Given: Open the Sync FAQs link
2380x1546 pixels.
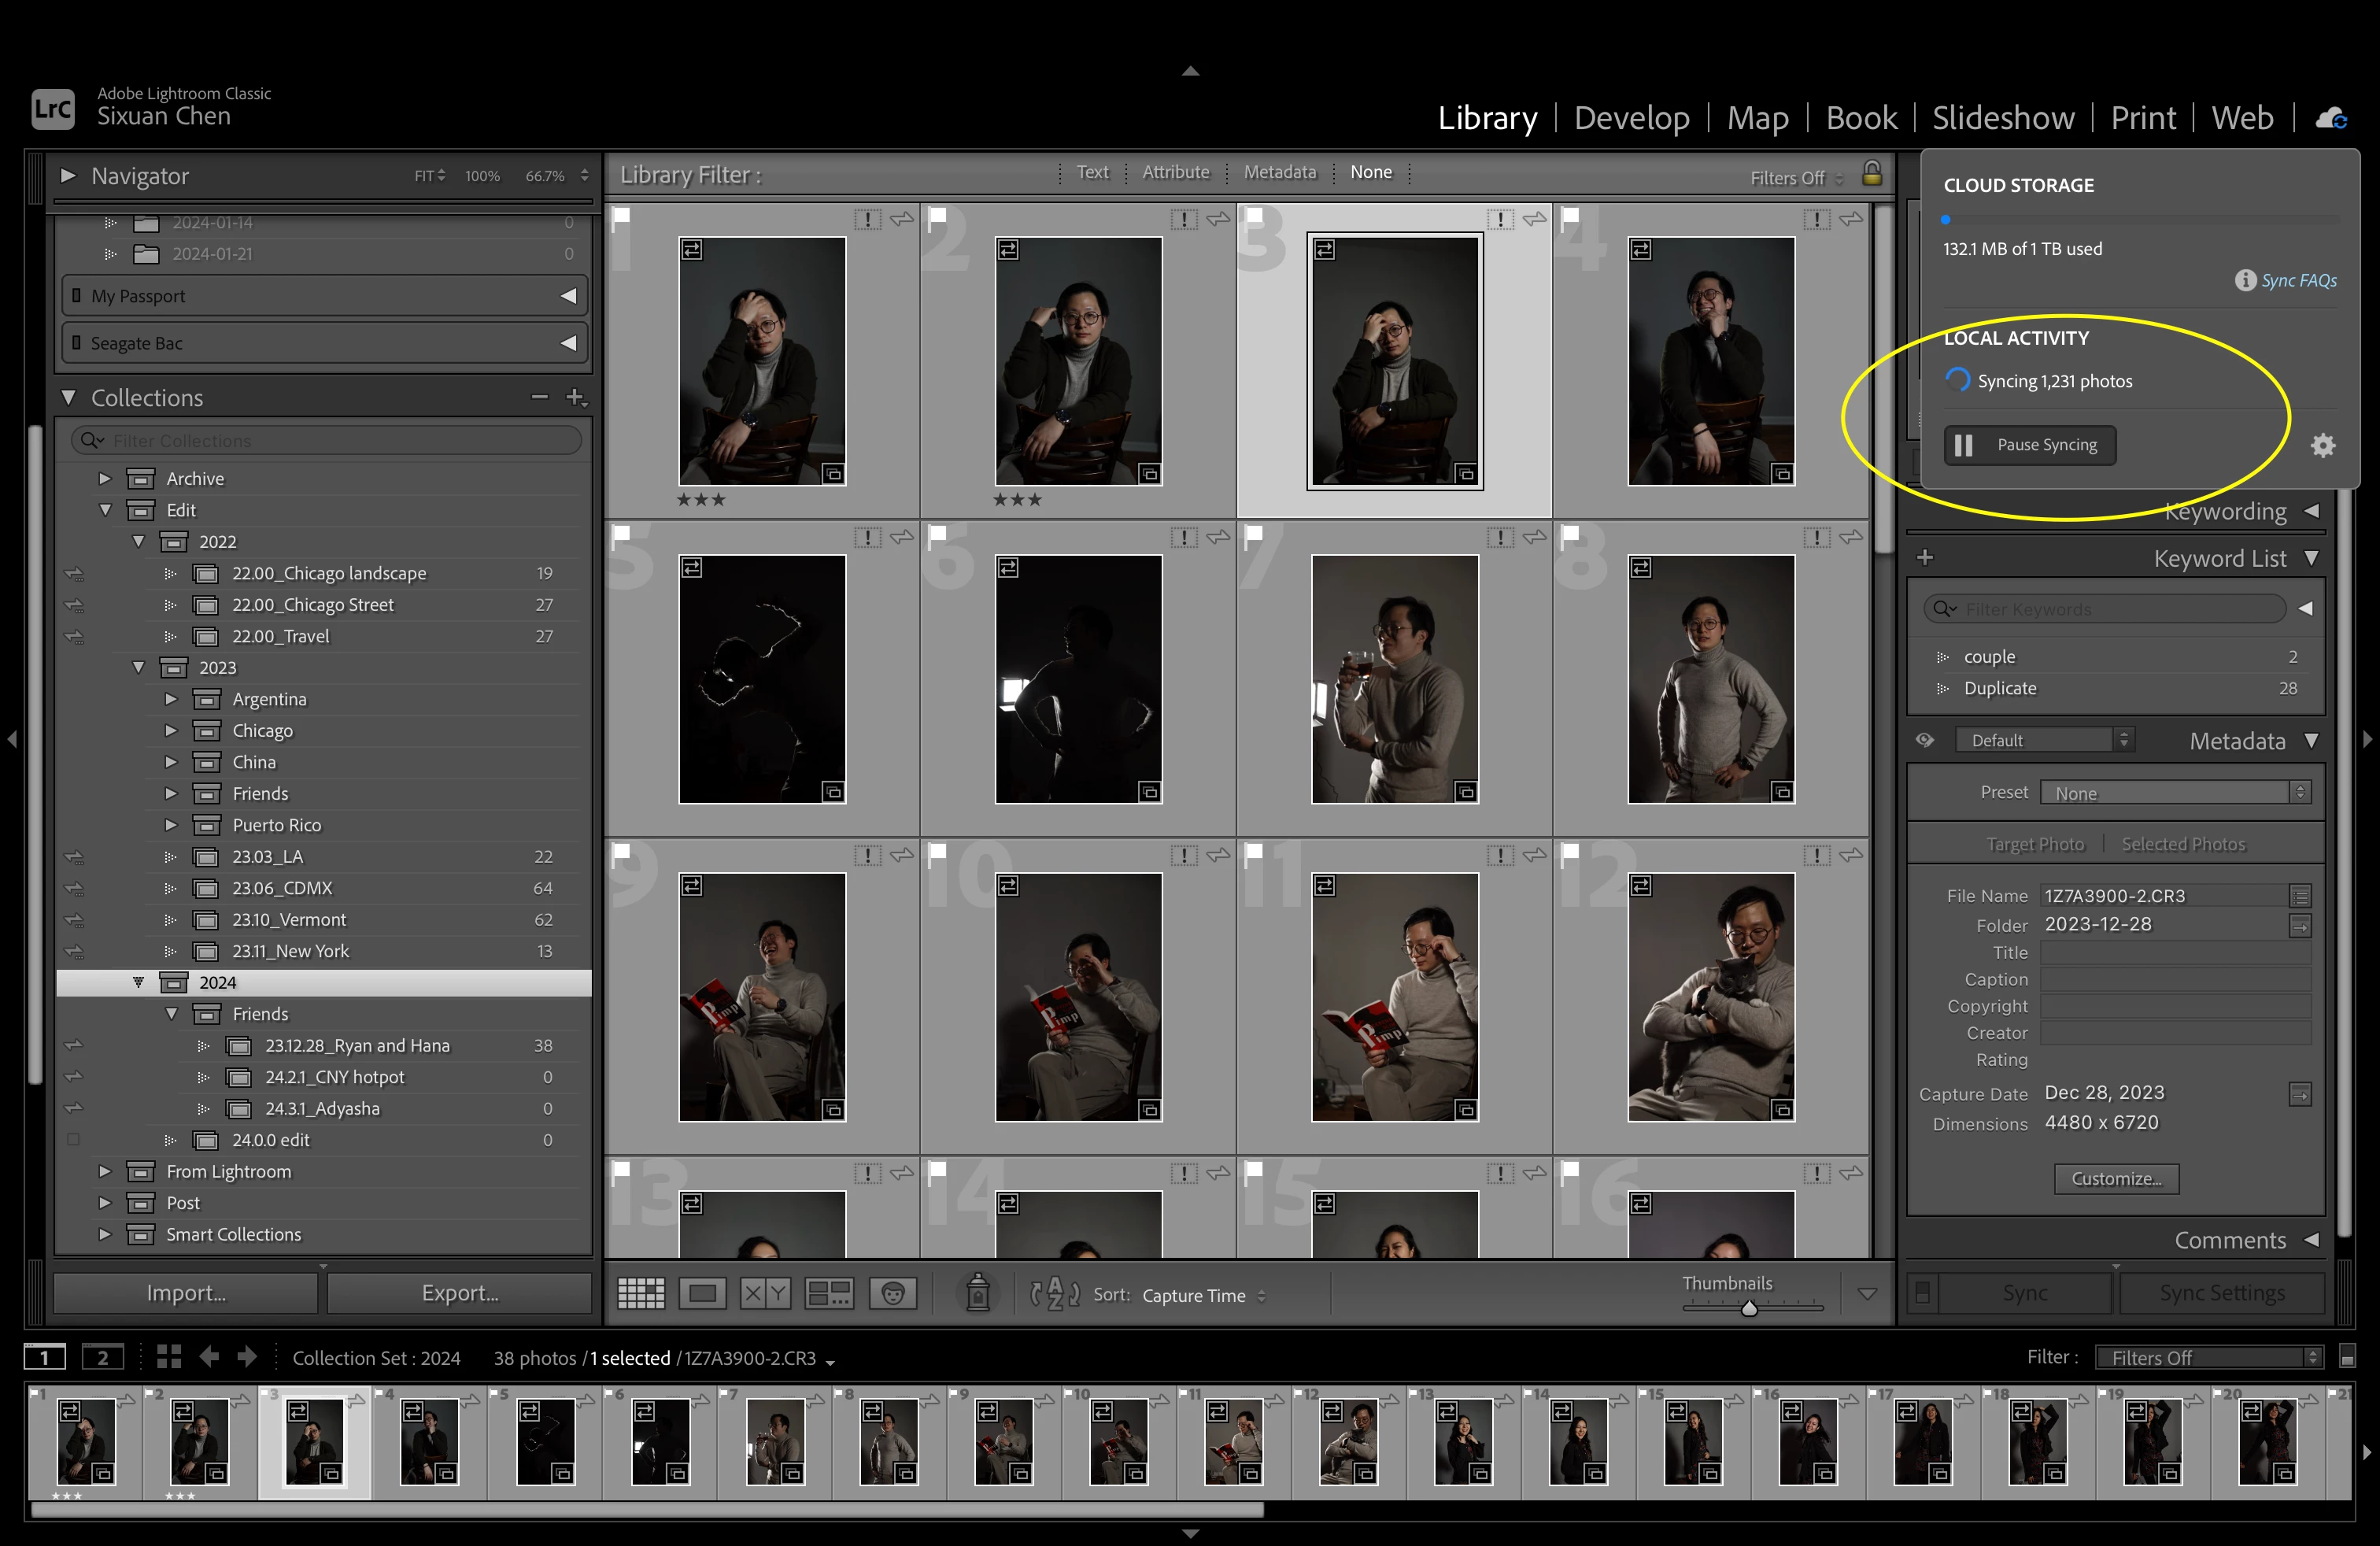Looking at the screenshot, I should point(2298,281).
